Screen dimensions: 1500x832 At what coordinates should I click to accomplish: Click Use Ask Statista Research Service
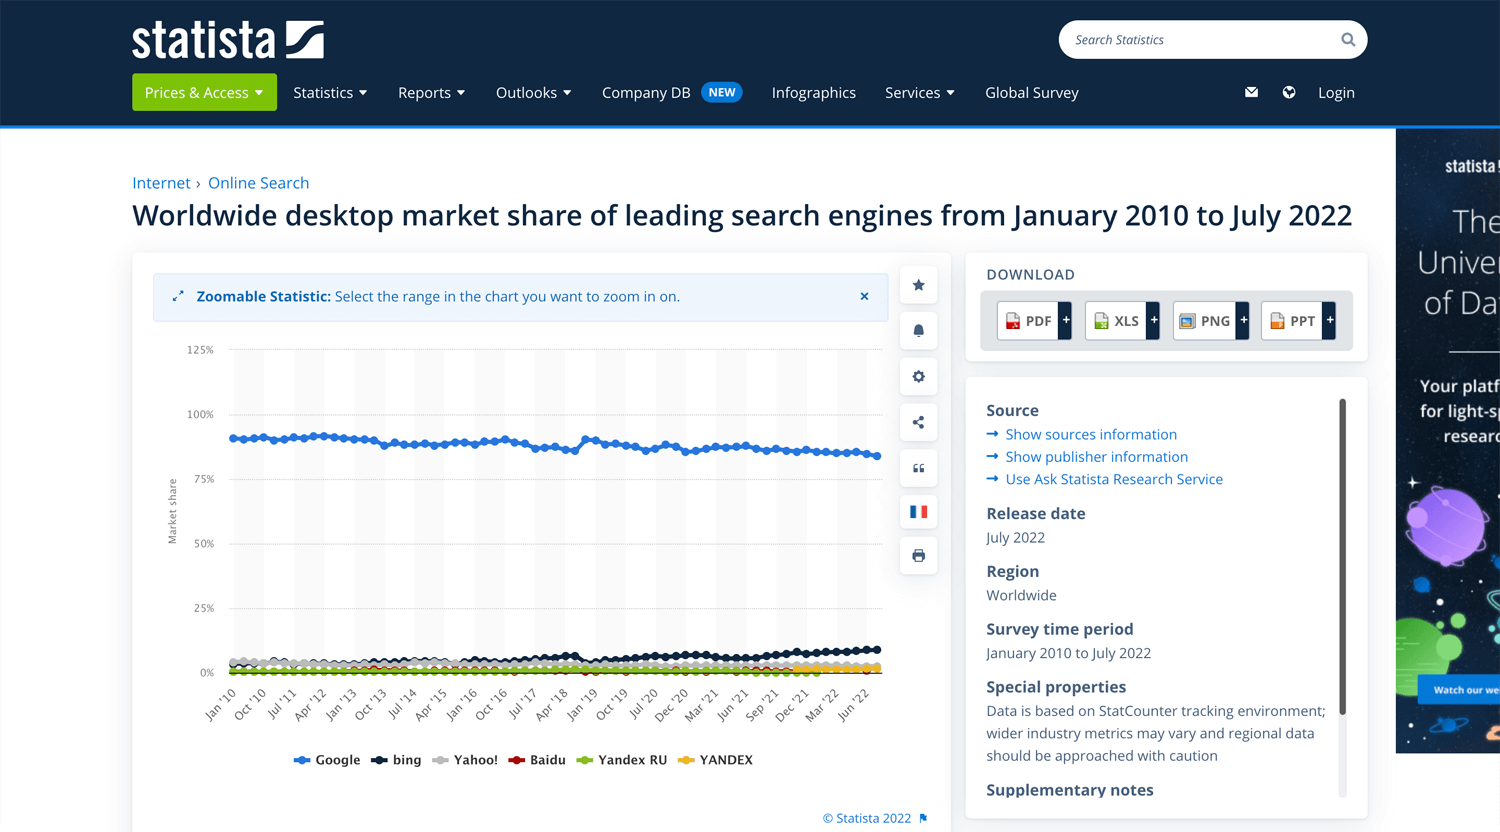[x=1114, y=479]
